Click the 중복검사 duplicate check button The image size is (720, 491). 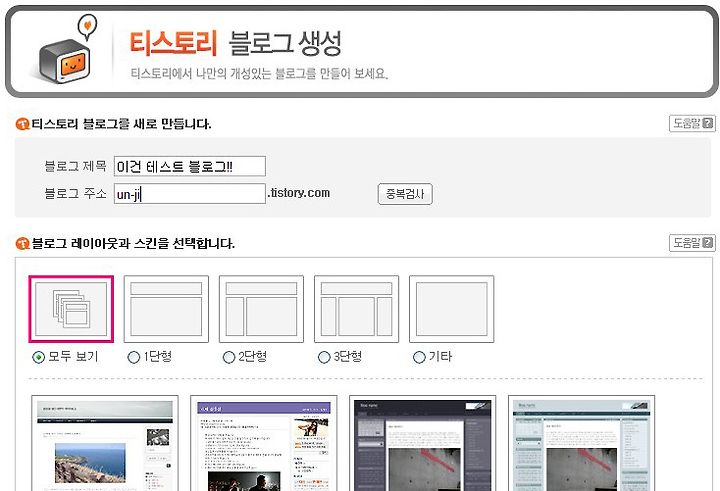click(x=405, y=194)
